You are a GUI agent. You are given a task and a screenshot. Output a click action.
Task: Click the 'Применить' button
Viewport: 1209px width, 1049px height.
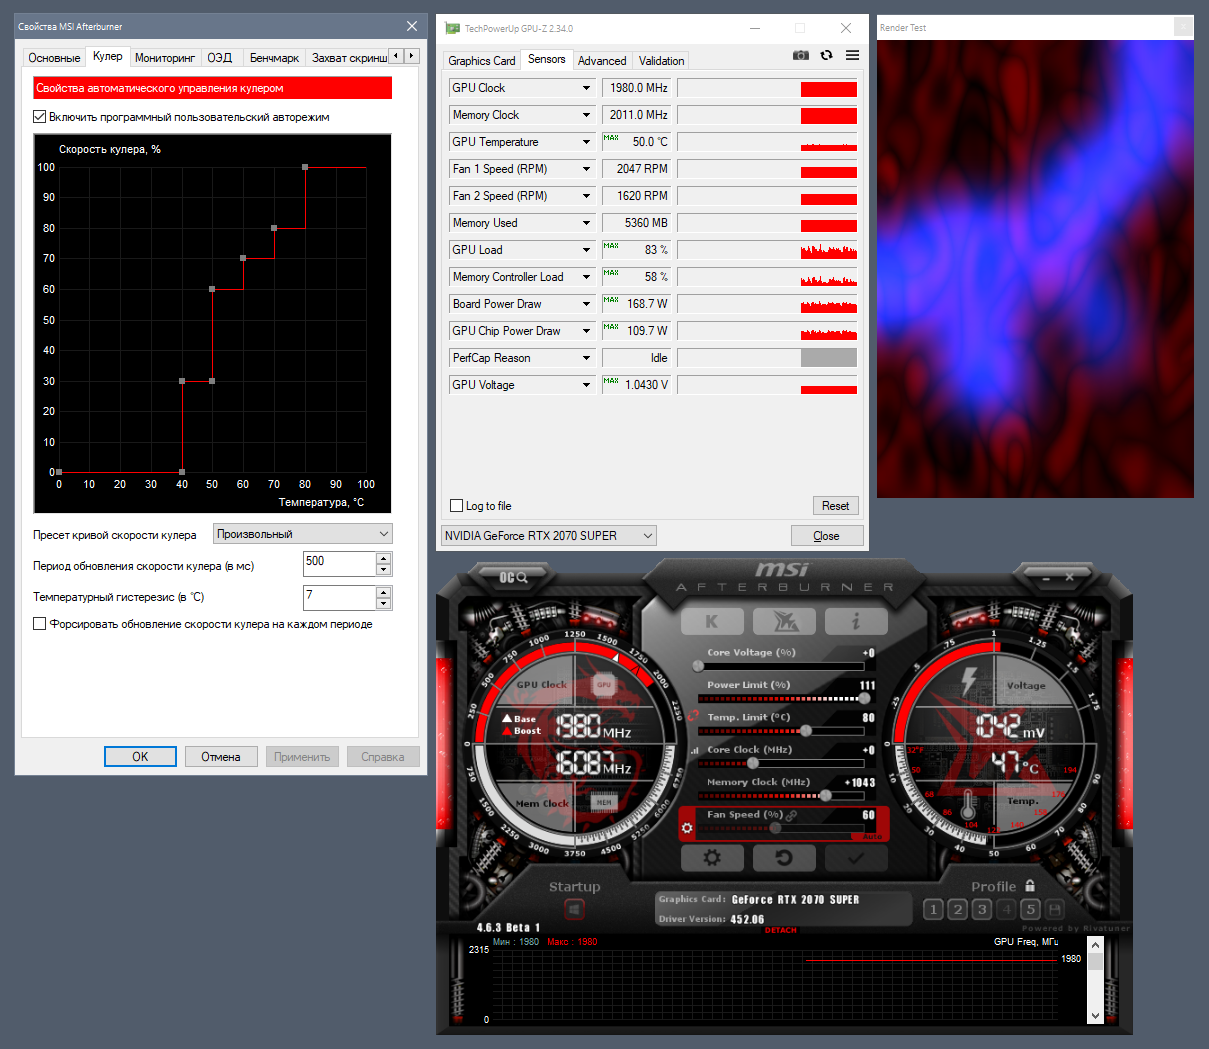click(x=302, y=757)
